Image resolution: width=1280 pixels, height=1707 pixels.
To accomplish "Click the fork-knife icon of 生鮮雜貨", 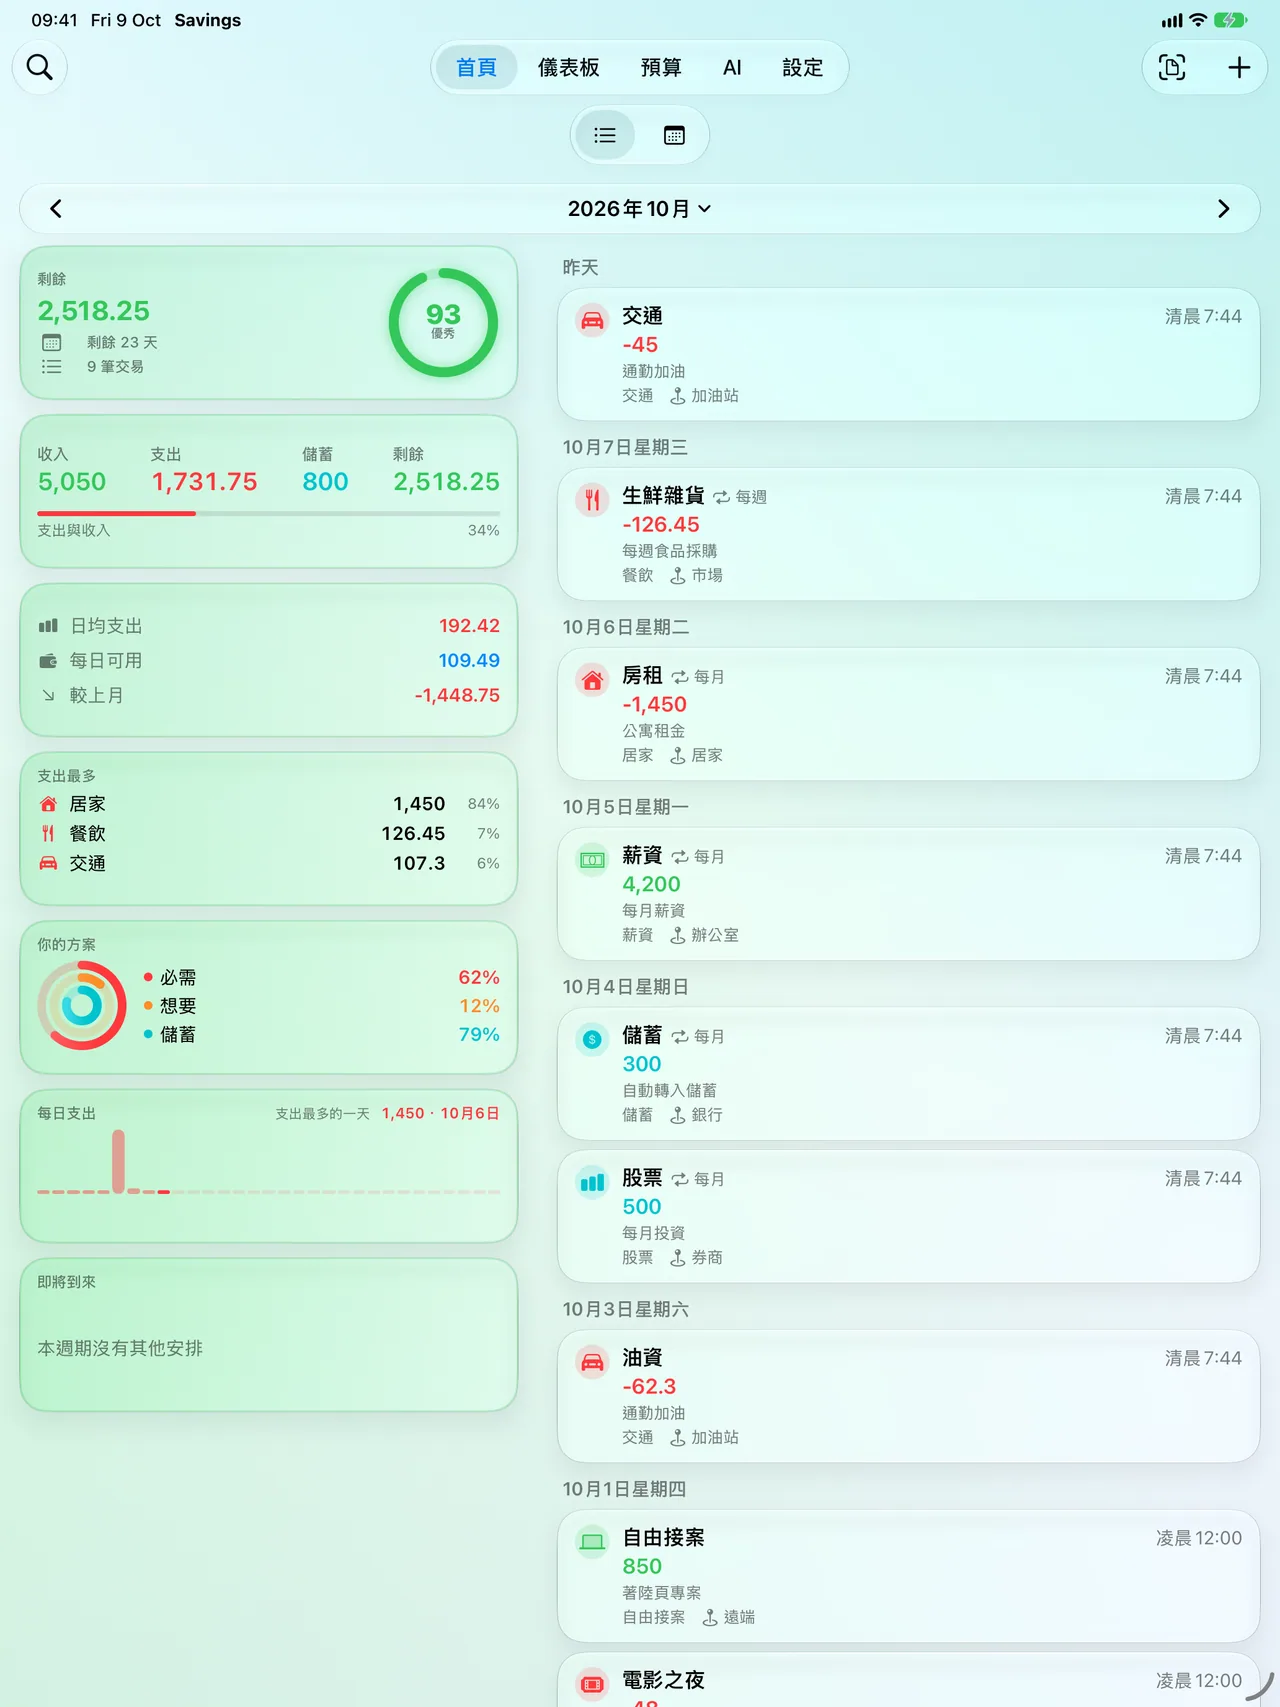I will point(592,500).
